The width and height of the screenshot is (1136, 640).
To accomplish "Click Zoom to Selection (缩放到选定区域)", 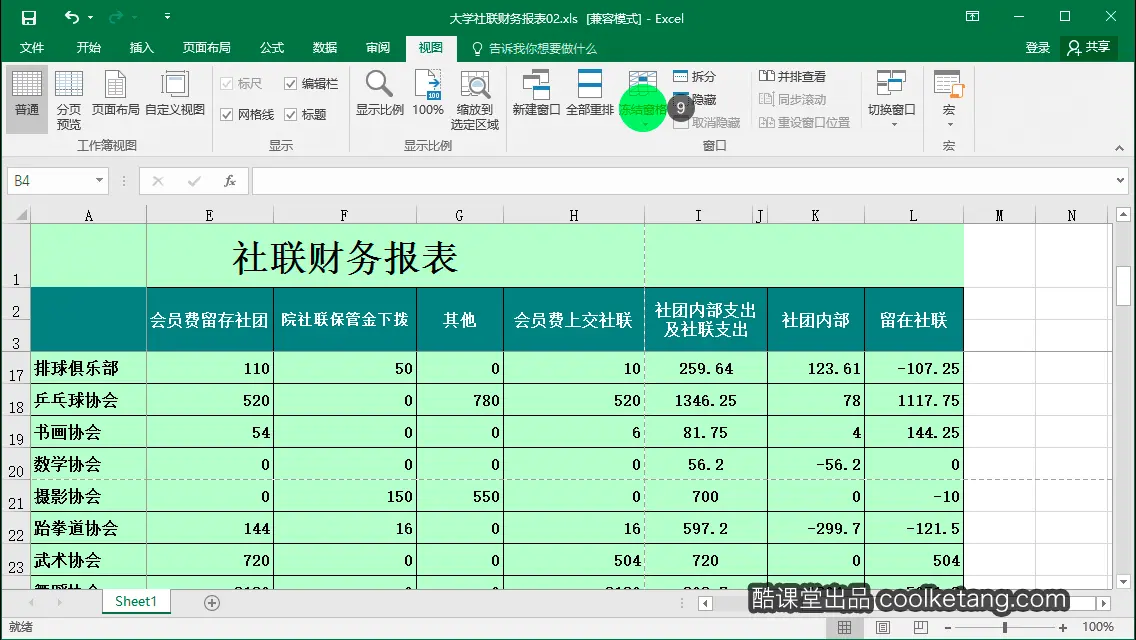I will (475, 100).
